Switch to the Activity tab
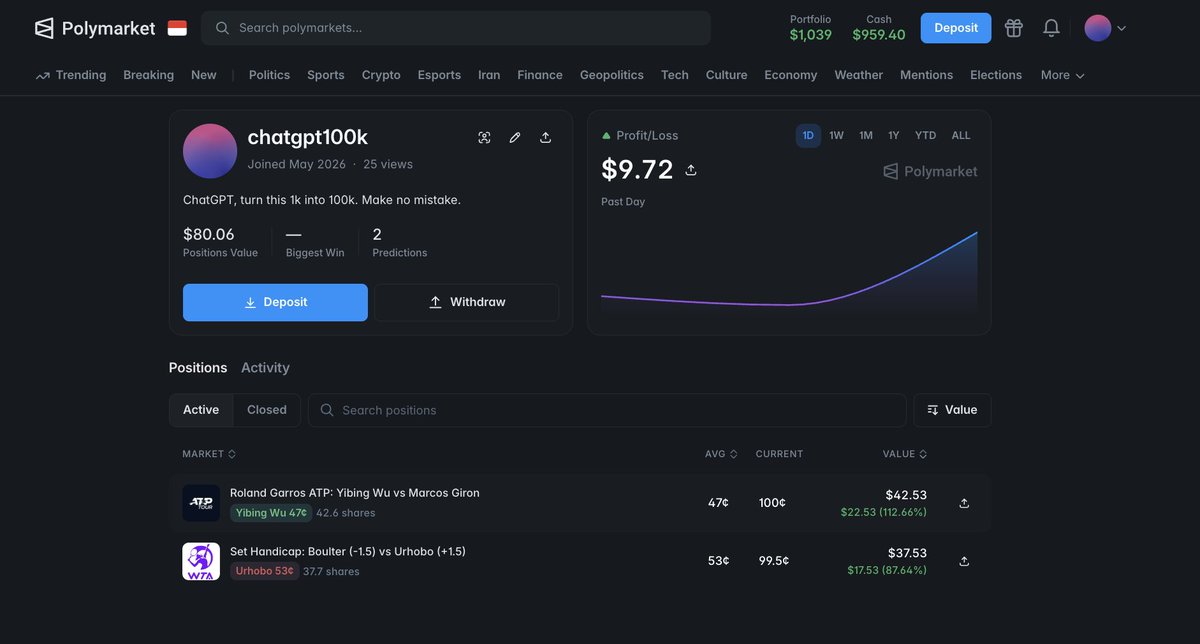Image resolution: width=1200 pixels, height=644 pixels. click(x=265, y=368)
